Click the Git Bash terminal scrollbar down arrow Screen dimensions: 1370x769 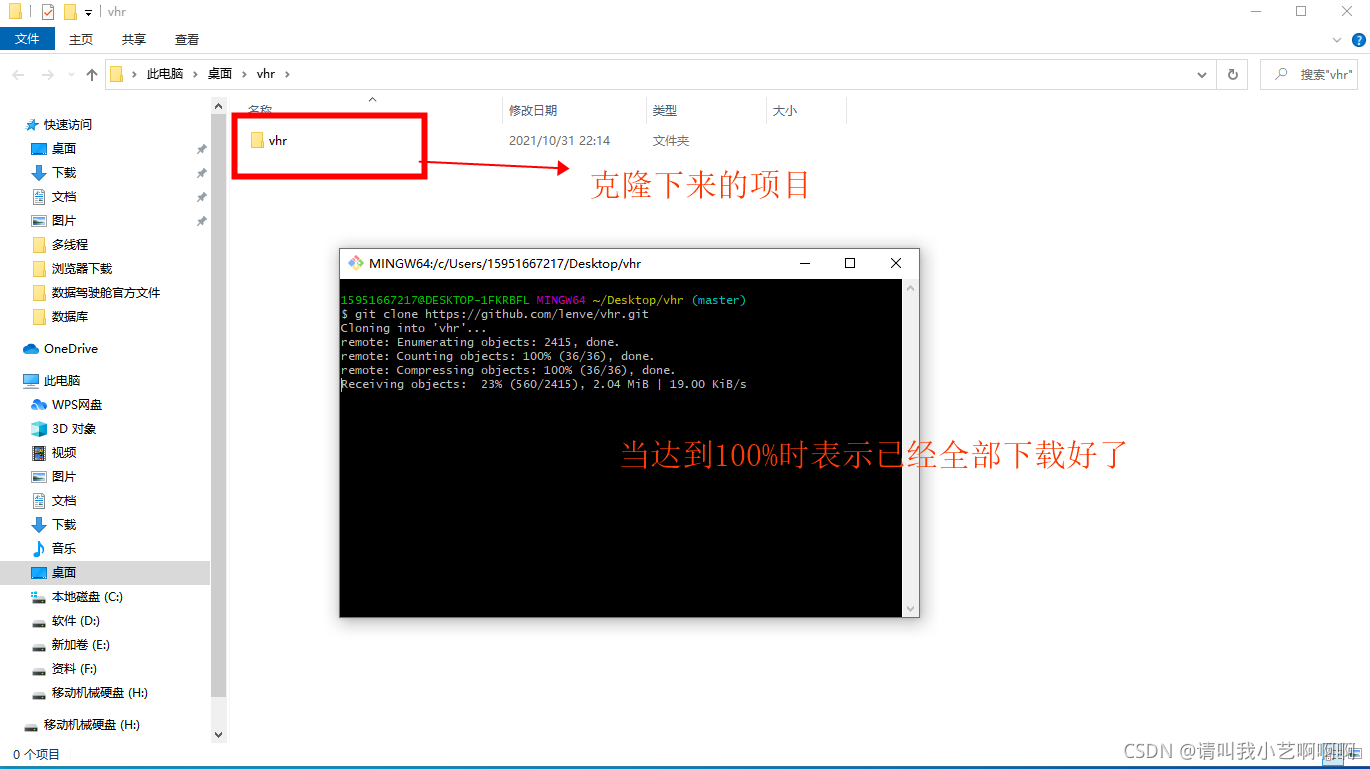click(910, 608)
